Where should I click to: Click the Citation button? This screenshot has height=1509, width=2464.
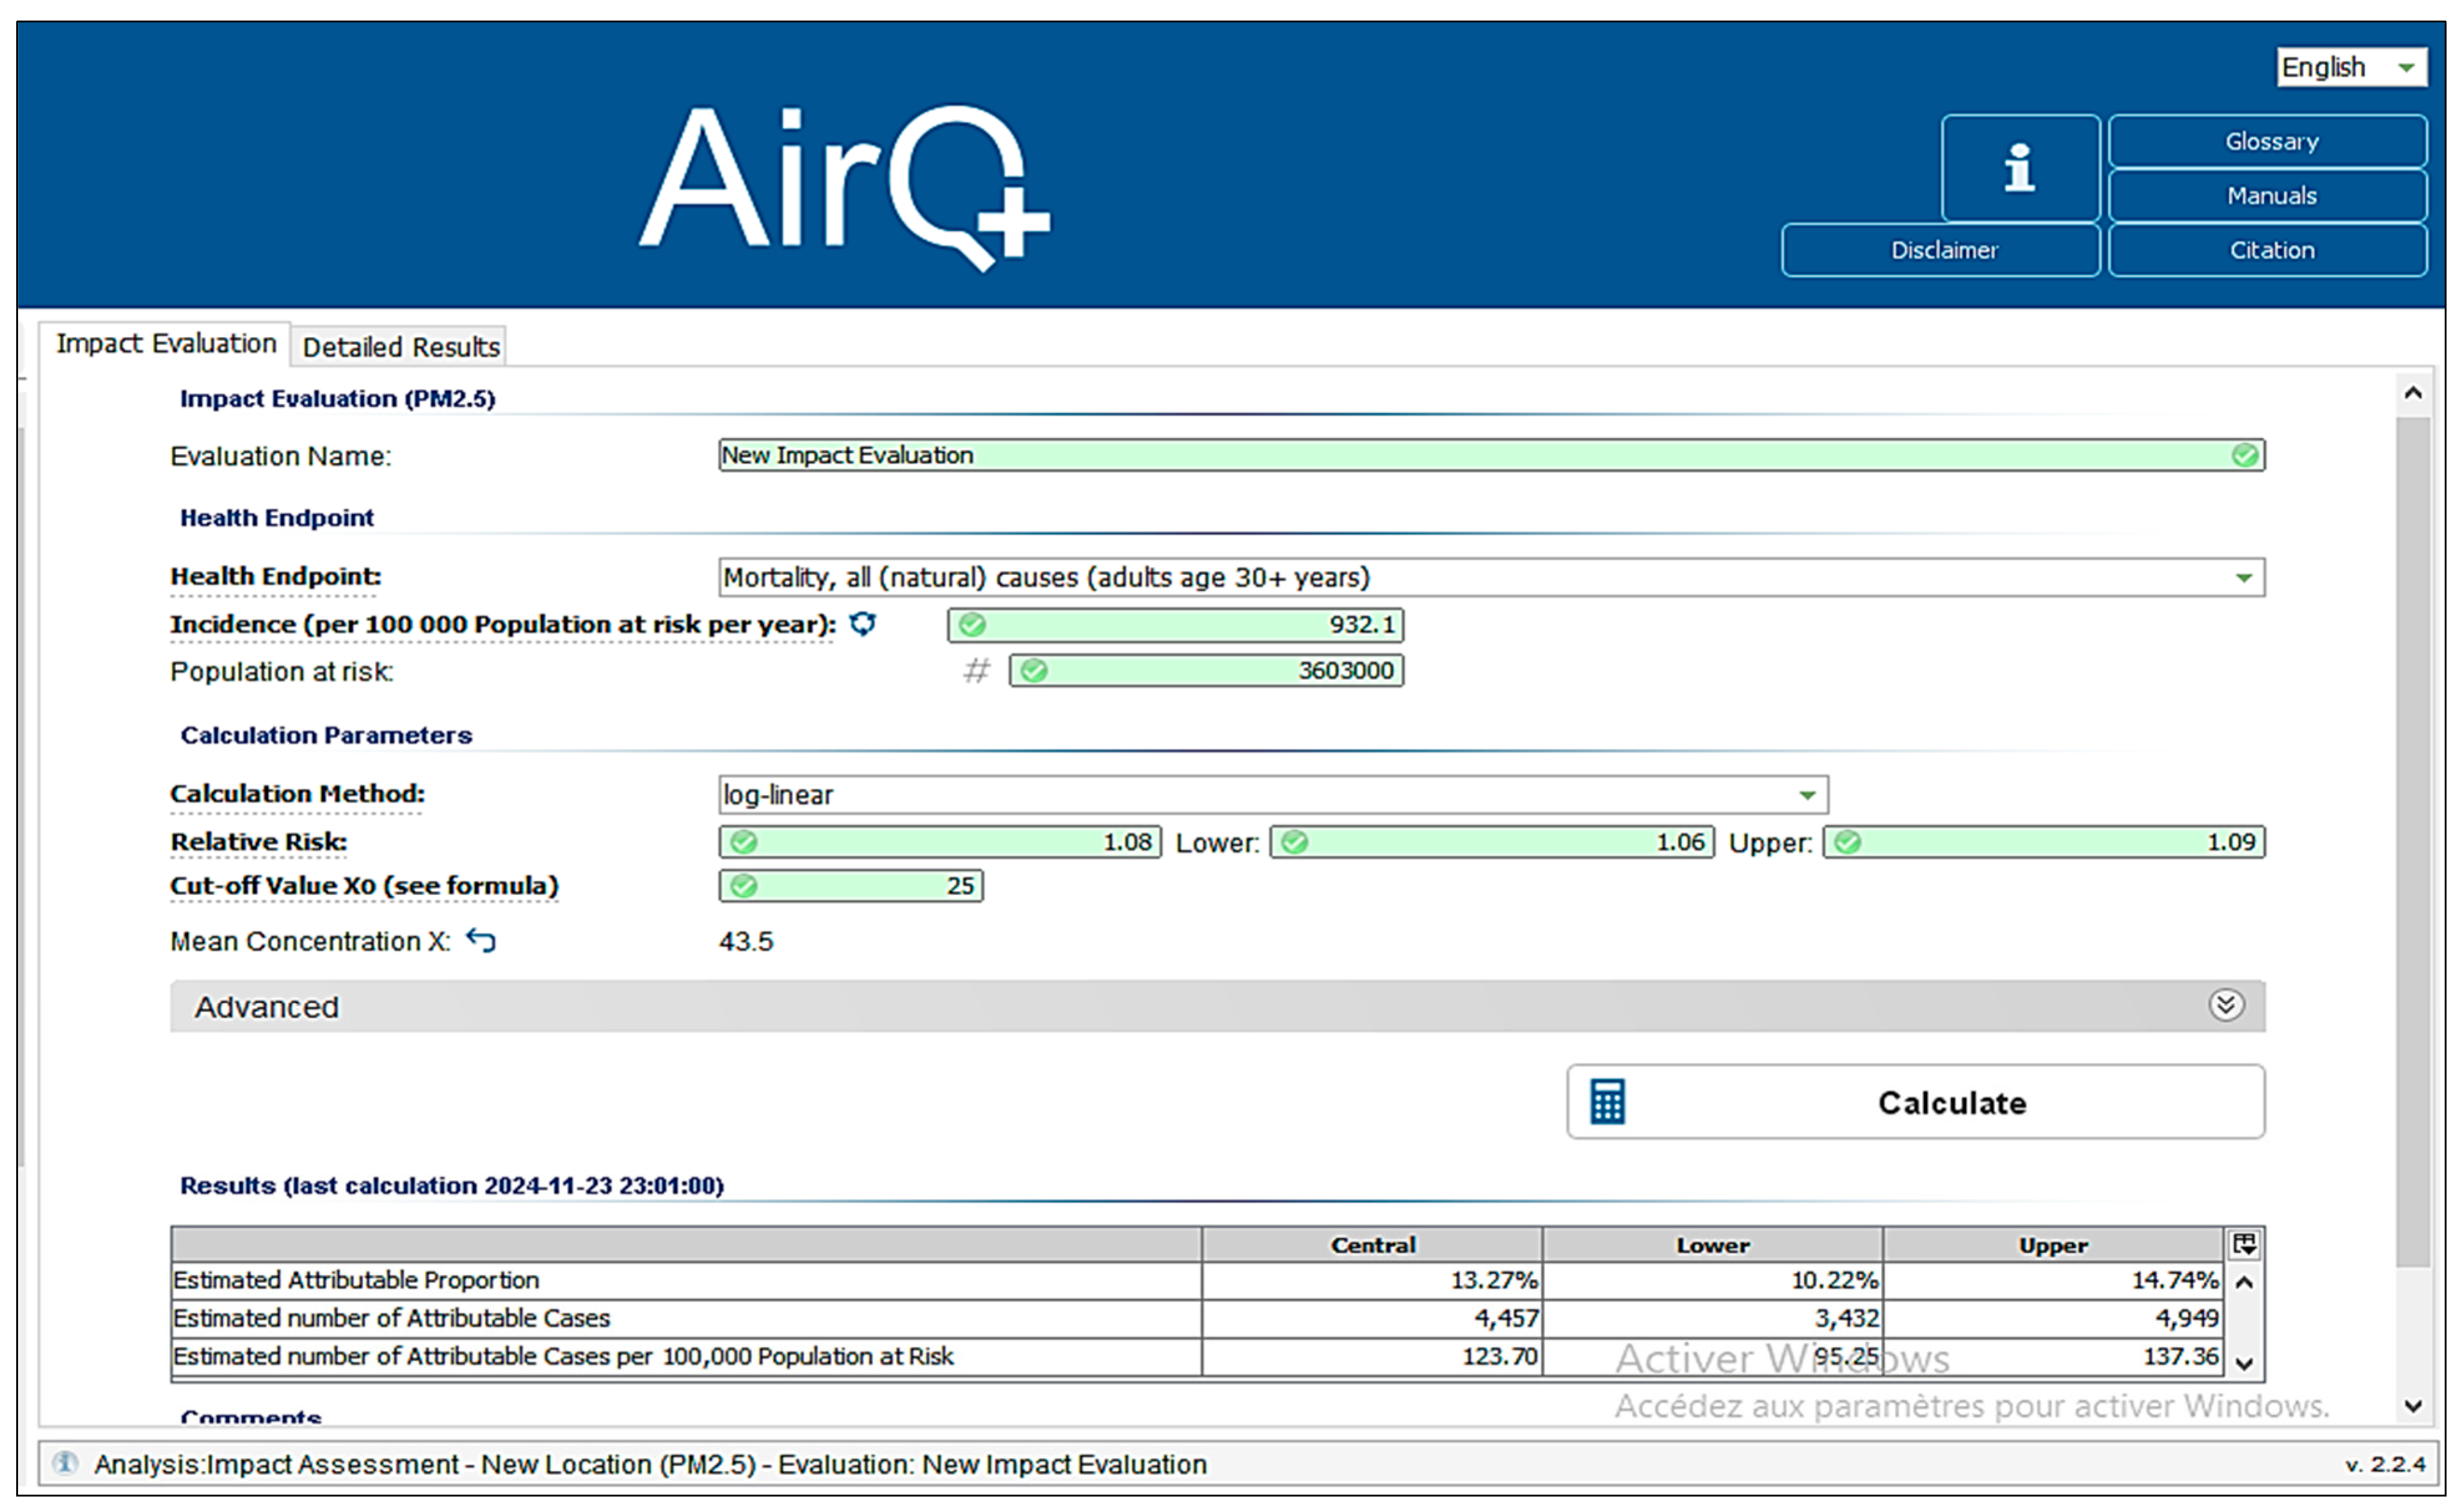pos(2270,250)
